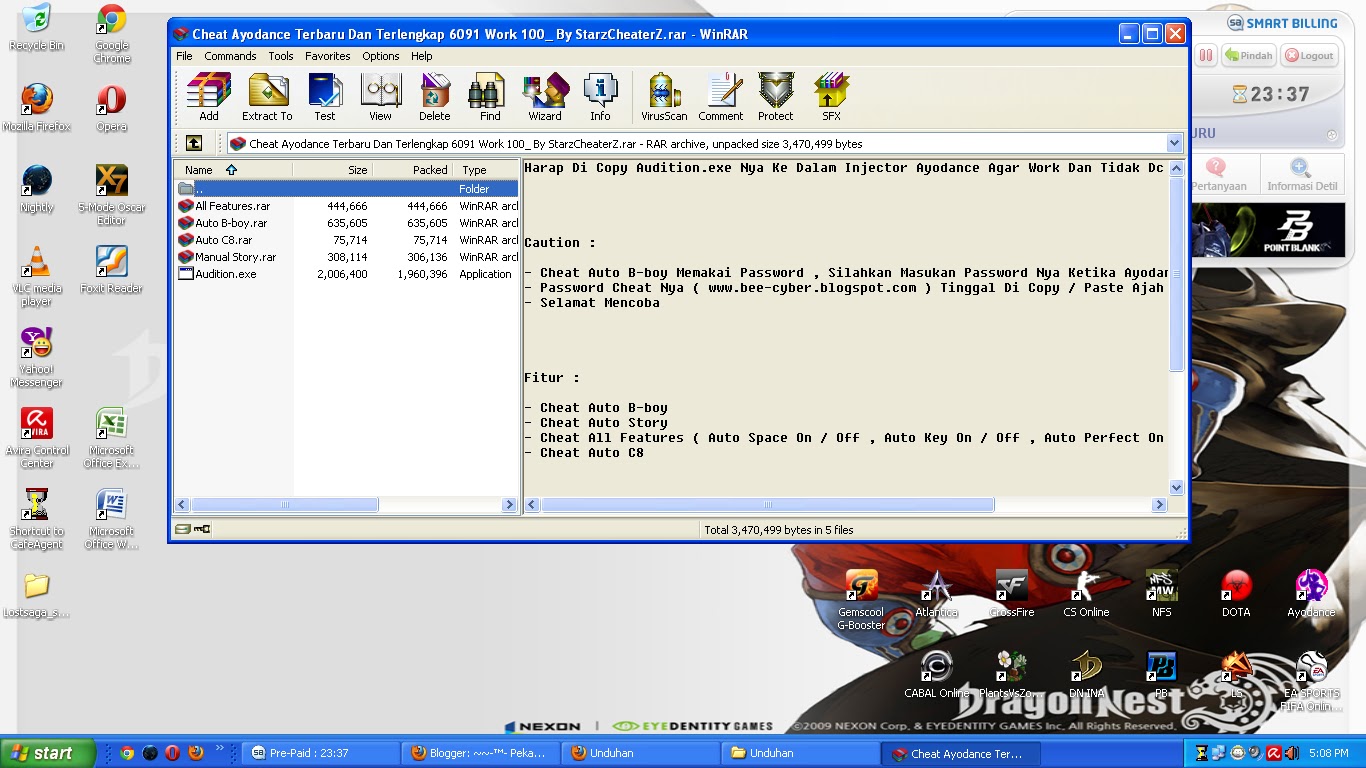The height and width of the screenshot is (768, 1366).
Task: Click file list scroll right arrow
Action: [x=509, y=505]
